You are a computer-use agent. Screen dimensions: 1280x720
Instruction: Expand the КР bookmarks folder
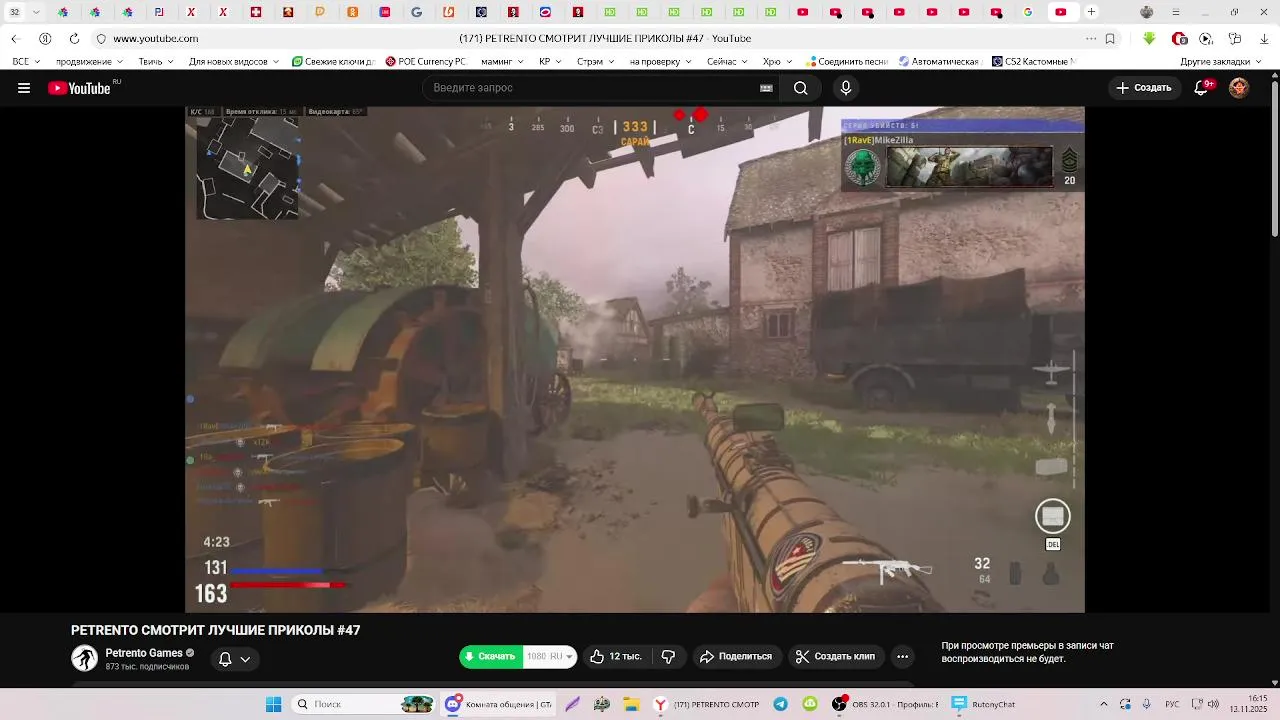click(x=550, y=61)
